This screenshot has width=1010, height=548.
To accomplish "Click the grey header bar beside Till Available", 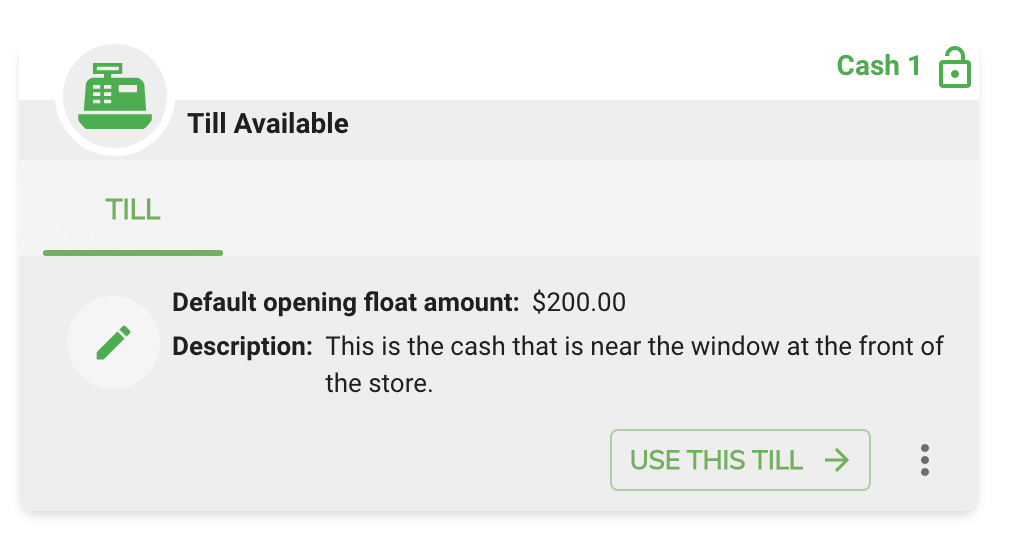I will point(663,129).
